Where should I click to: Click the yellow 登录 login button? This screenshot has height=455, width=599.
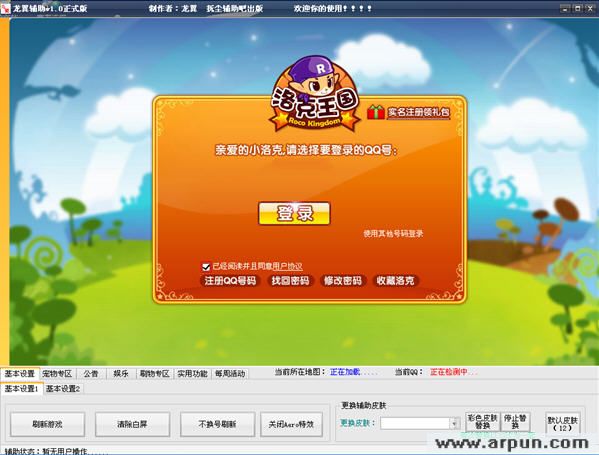coord(294,213)
